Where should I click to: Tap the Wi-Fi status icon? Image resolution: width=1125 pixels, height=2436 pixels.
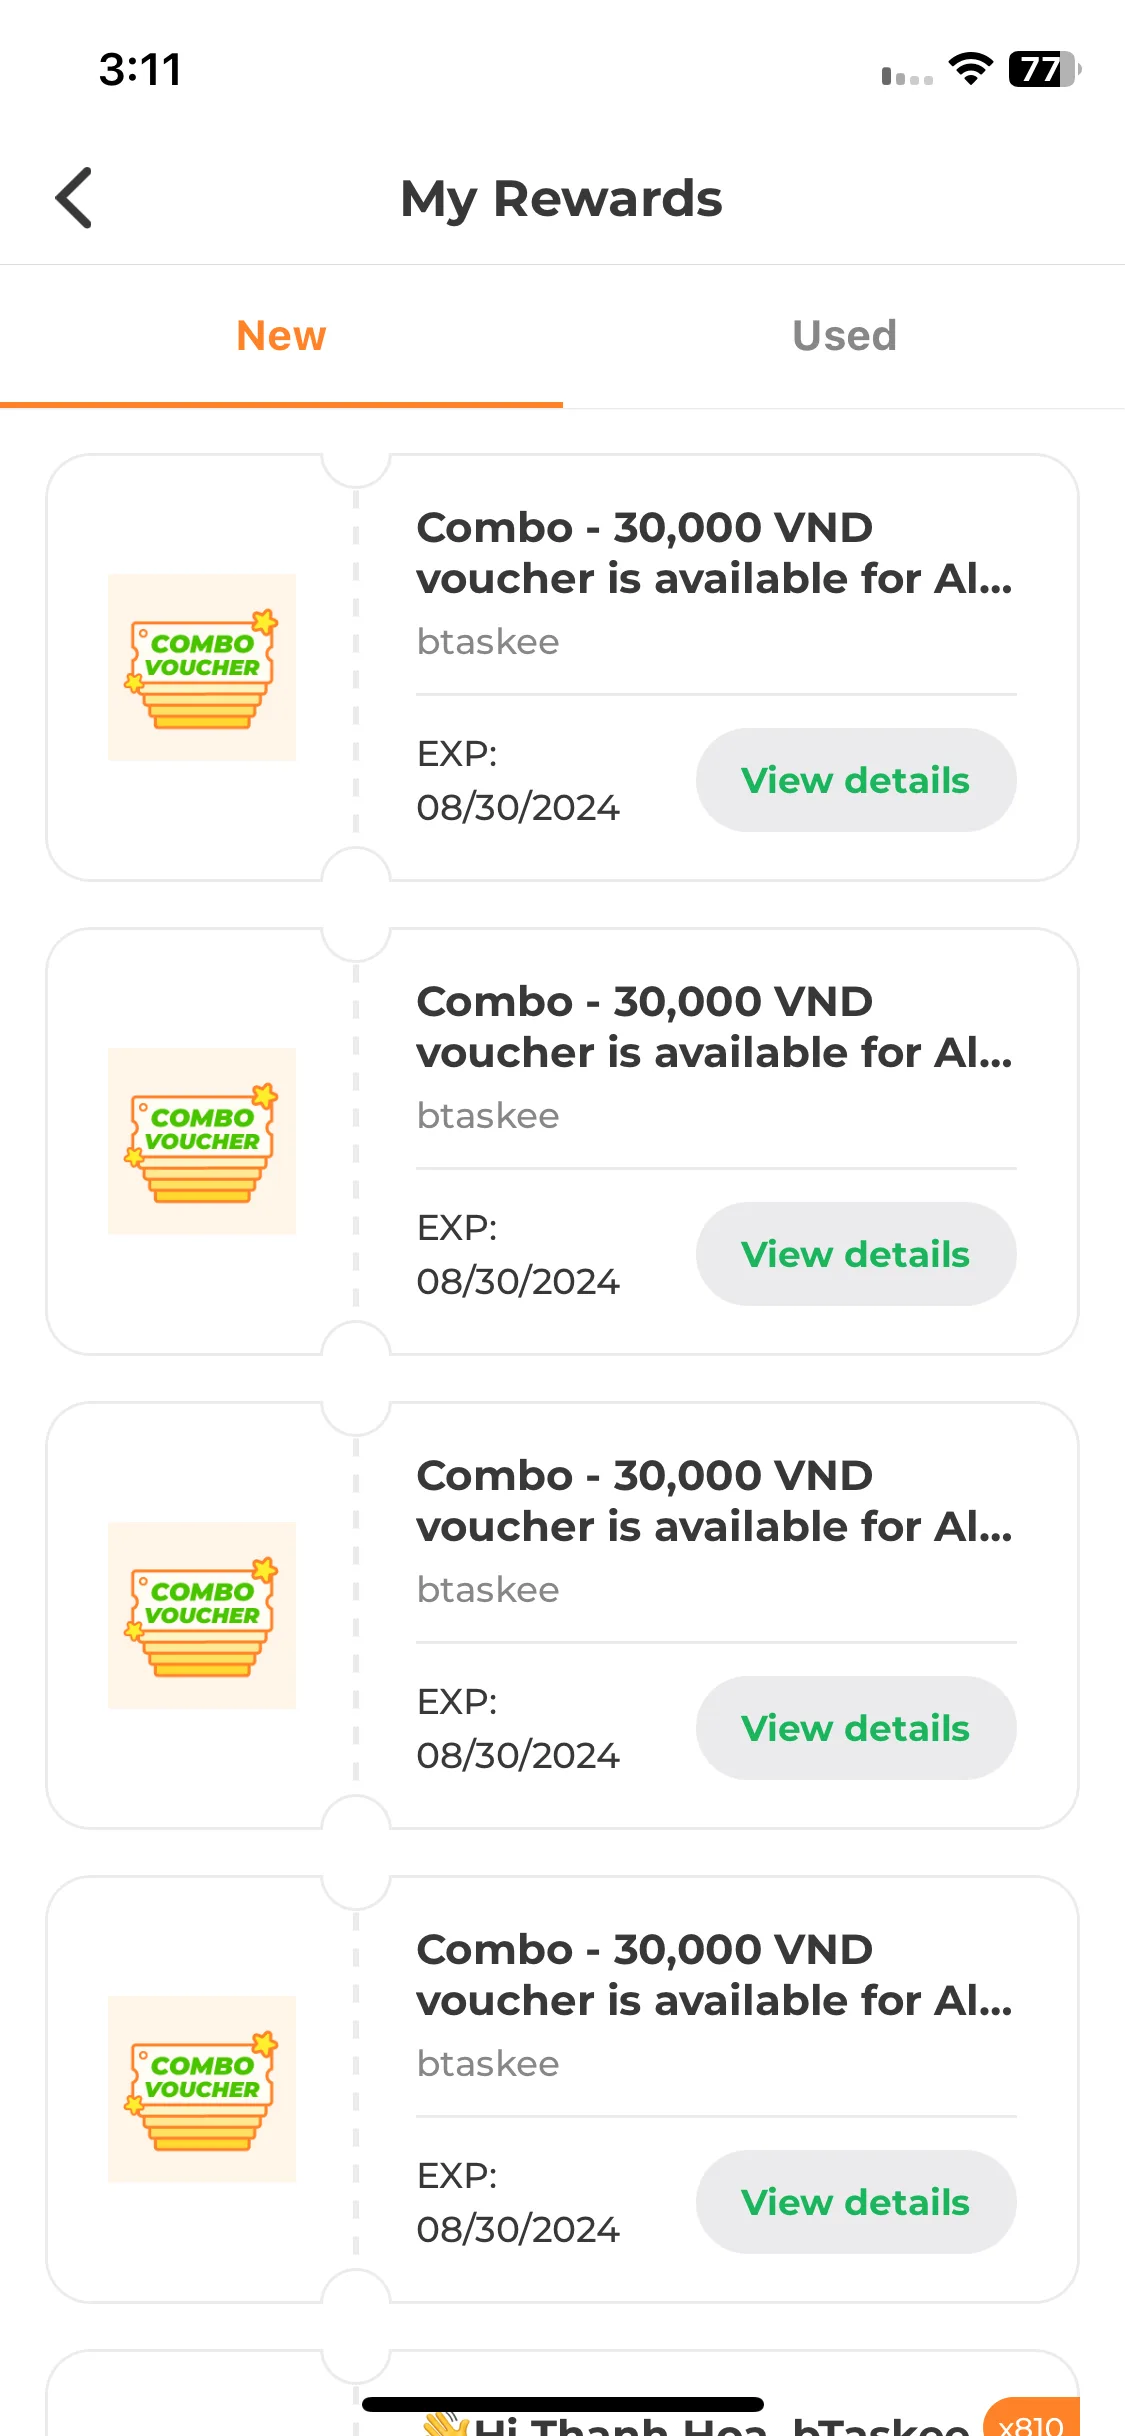(970, 69)
